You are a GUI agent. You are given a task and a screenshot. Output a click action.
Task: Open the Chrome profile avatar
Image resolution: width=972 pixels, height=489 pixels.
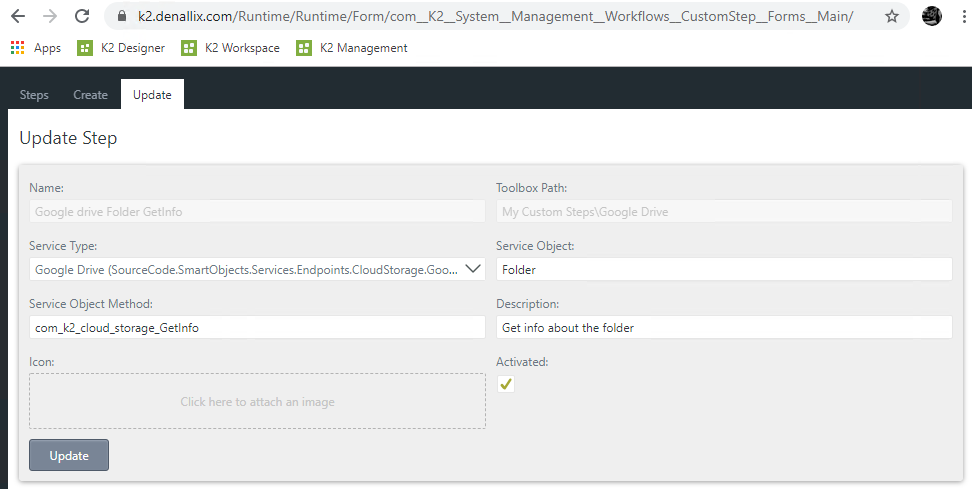coord(932,16)
